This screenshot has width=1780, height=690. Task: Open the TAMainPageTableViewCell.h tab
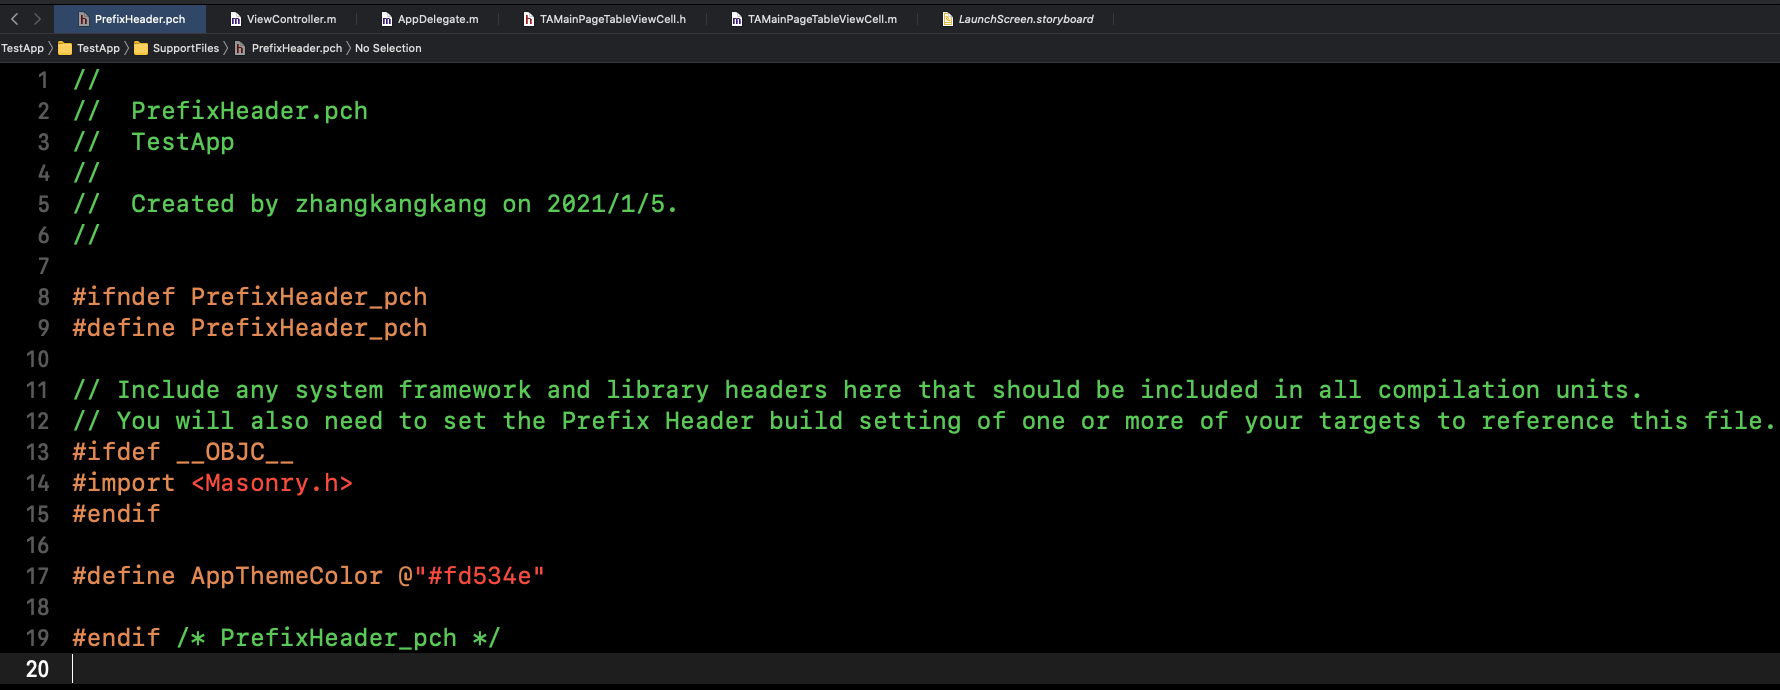[x=612, y=19]
